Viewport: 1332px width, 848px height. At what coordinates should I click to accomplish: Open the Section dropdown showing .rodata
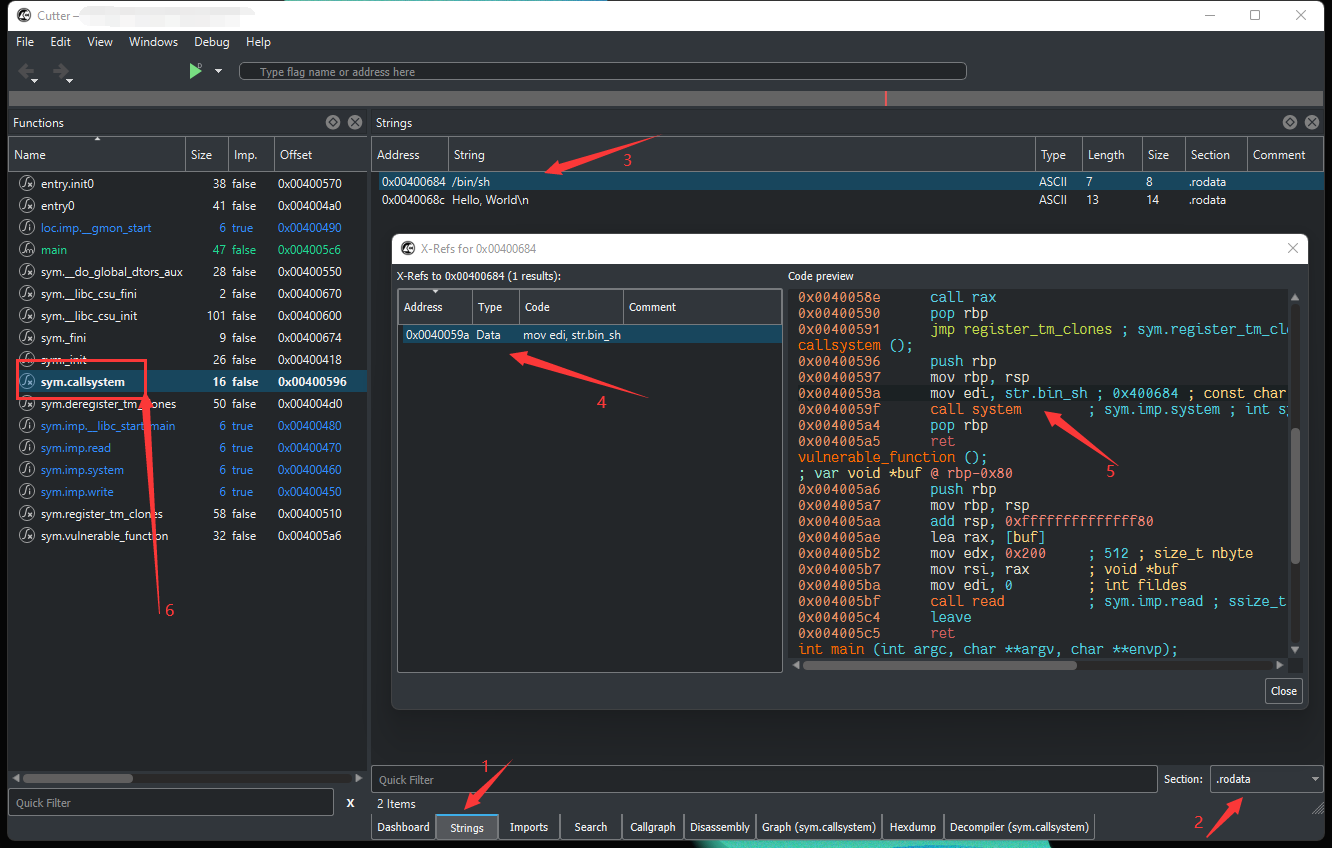coord(1266,779)
